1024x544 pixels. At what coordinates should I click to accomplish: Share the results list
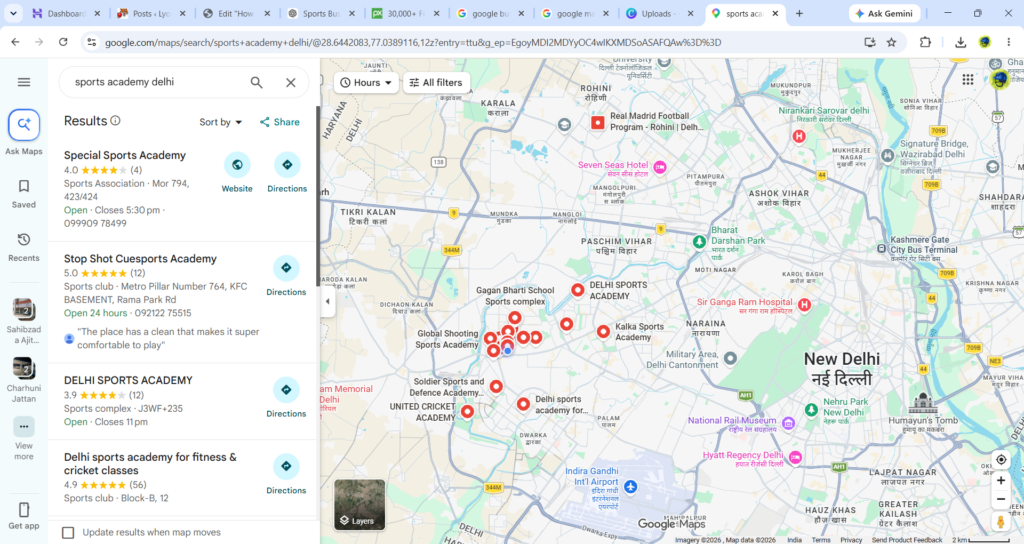[280, 122]
